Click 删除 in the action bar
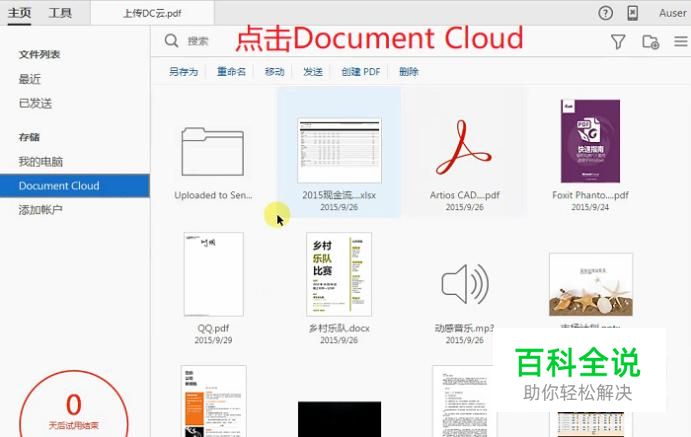Viewport: 691px width, 437px height. tap(409, 71)
